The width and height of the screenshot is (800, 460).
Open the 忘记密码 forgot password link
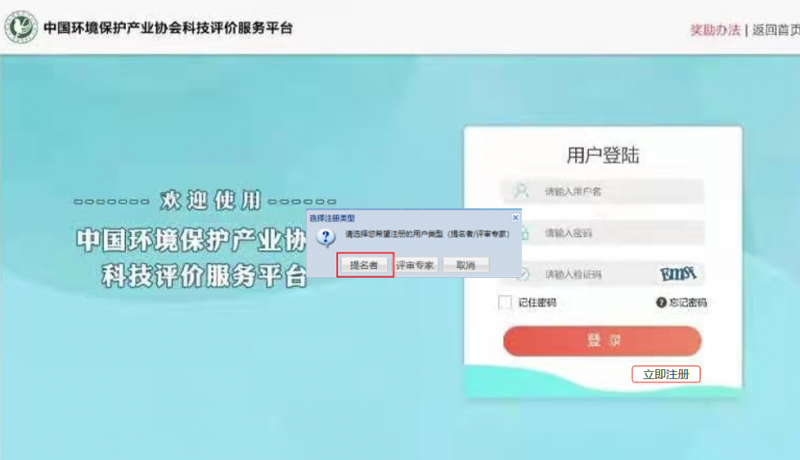[x=688, y=302]
